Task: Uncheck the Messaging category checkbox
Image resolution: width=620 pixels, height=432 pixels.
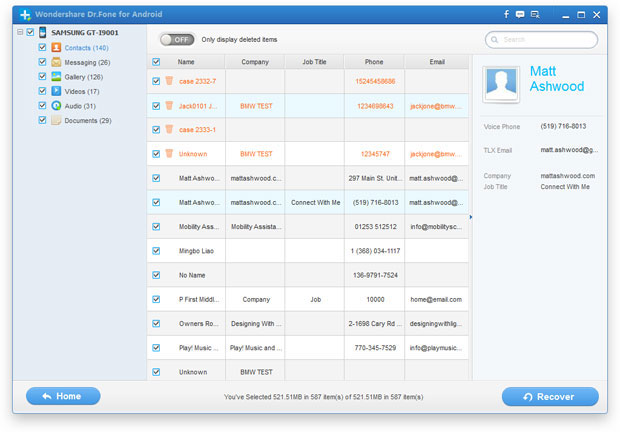Action: point(42,62)
